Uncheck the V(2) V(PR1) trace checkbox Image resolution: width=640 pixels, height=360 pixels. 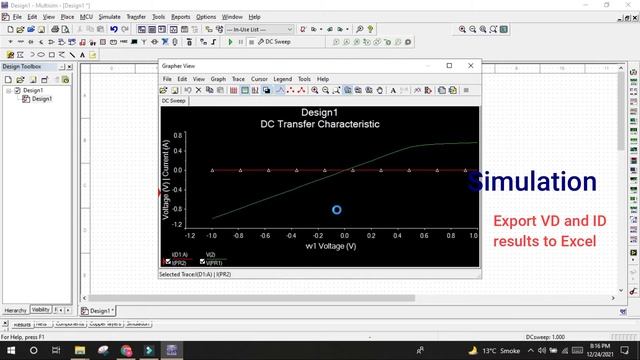tap(202, 262)
